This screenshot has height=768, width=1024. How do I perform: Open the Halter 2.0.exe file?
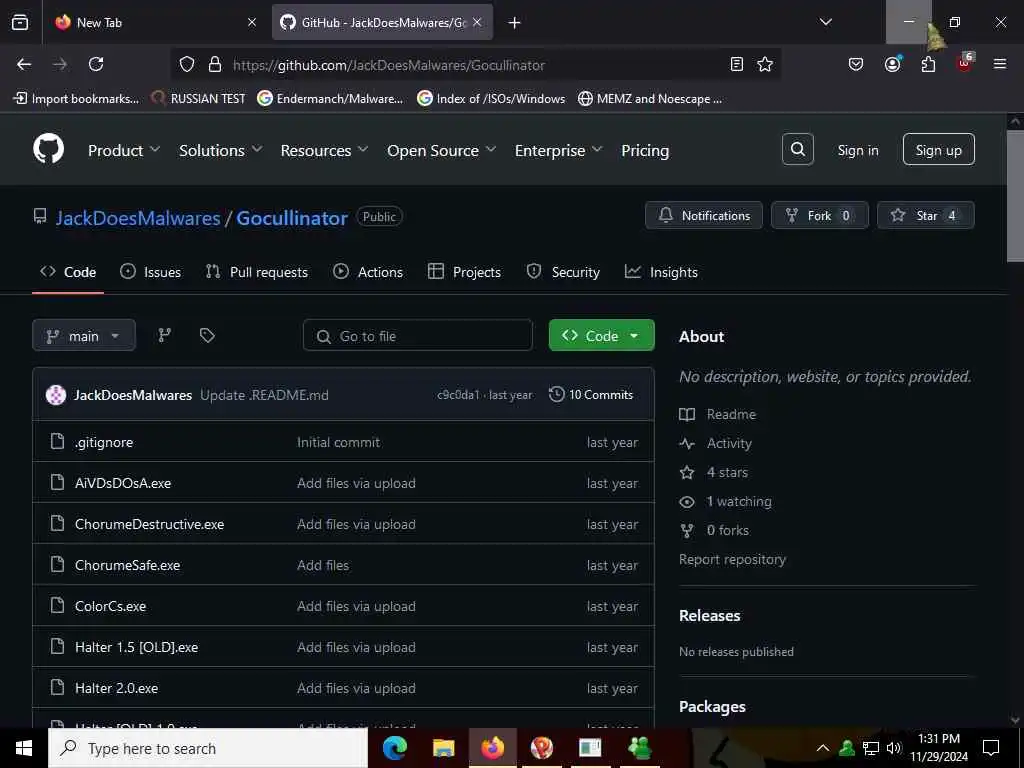pyautogui.click(x=116, y=688)
